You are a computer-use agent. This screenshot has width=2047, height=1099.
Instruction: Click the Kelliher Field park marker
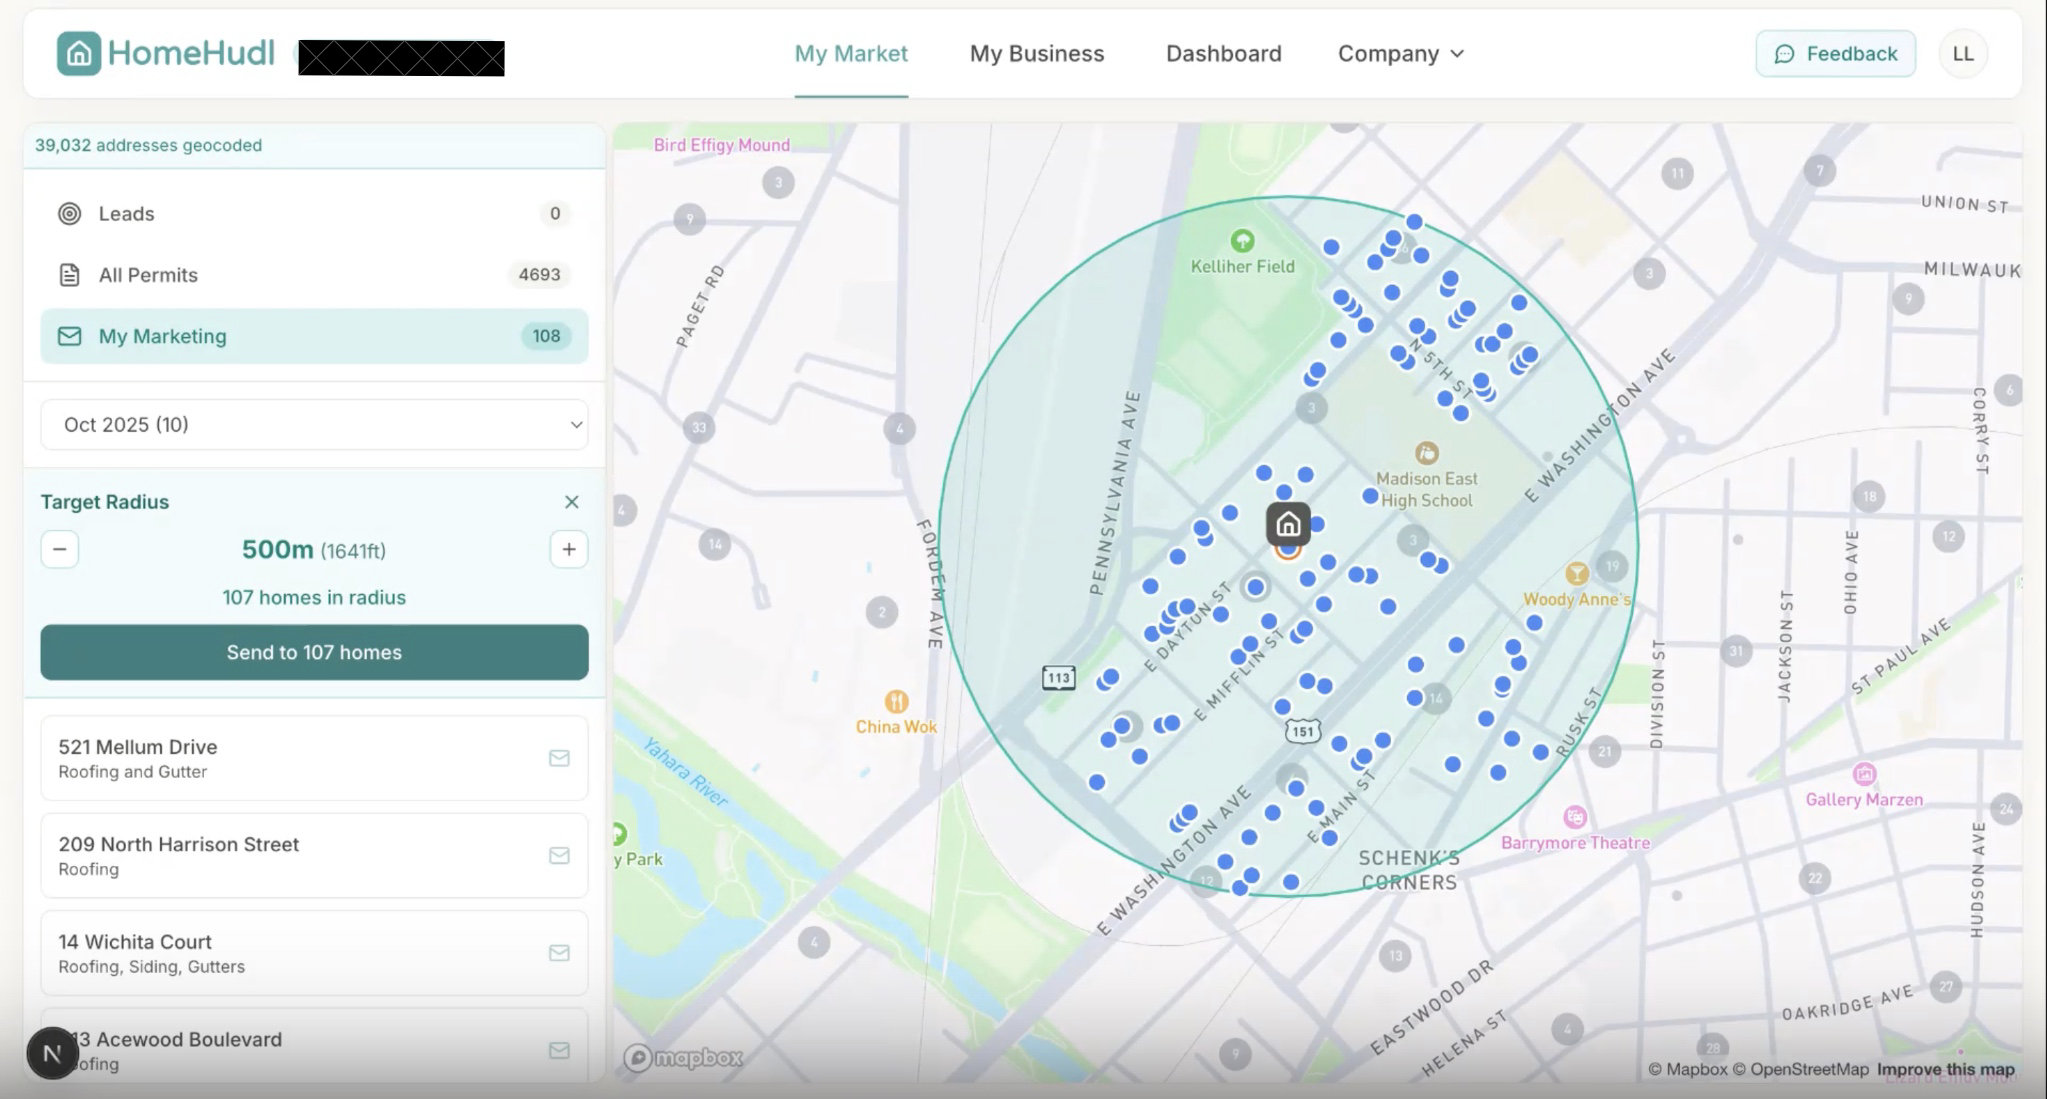pos(1242,240)
